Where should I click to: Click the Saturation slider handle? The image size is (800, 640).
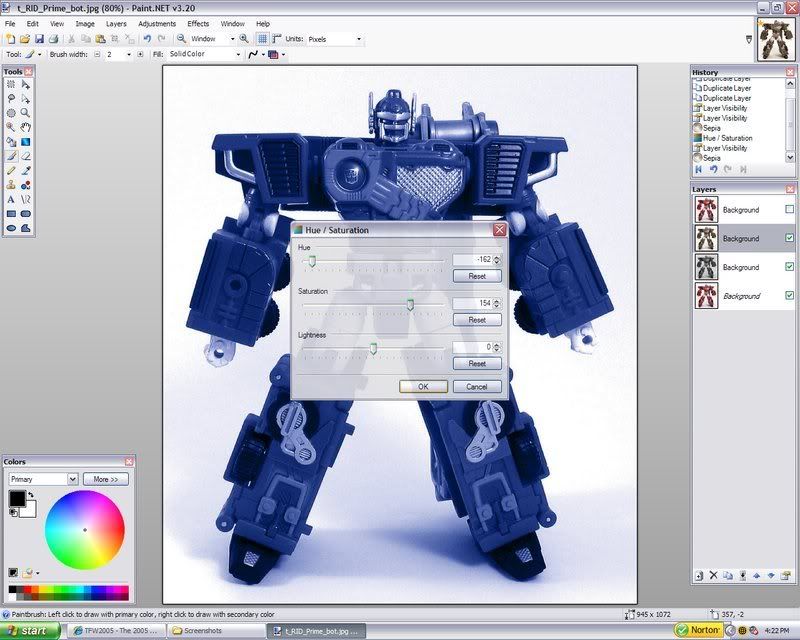[x=410, y=305]
